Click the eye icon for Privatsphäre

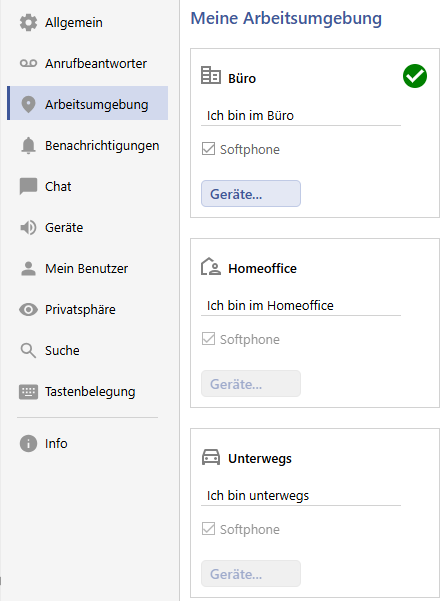click(x=28, y=309)
